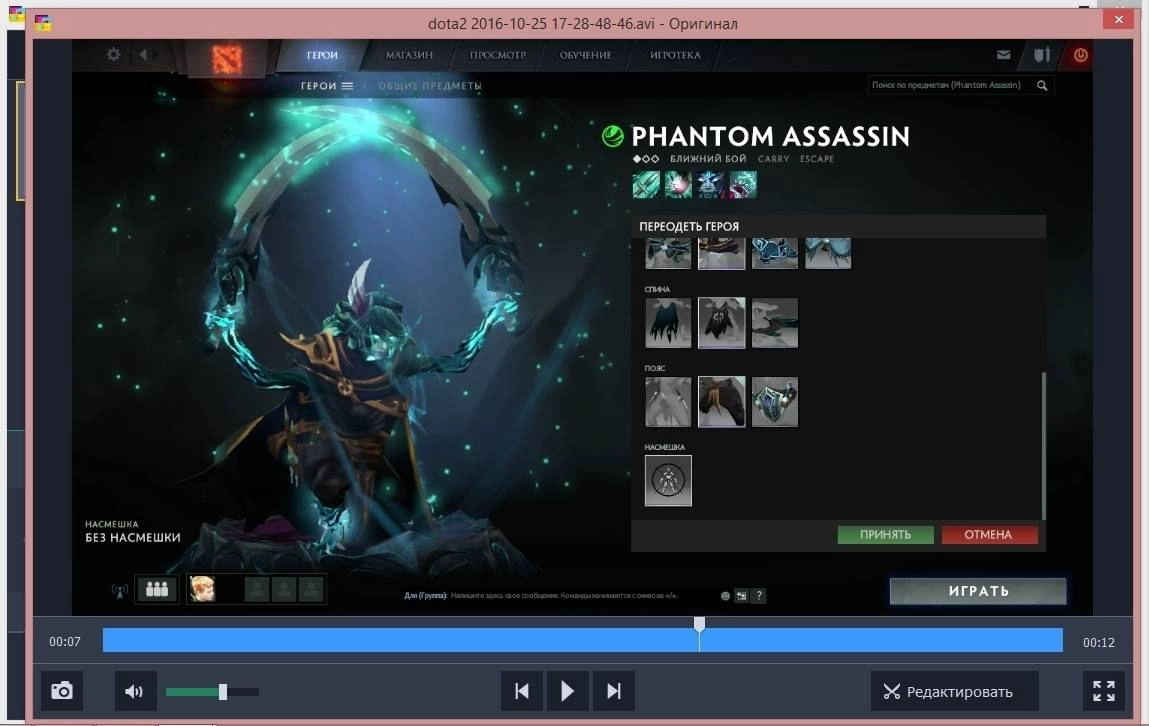Mute the video with the speaker icon
The width and height of the screenshot is (1149, 726).
tap(135, 691)
